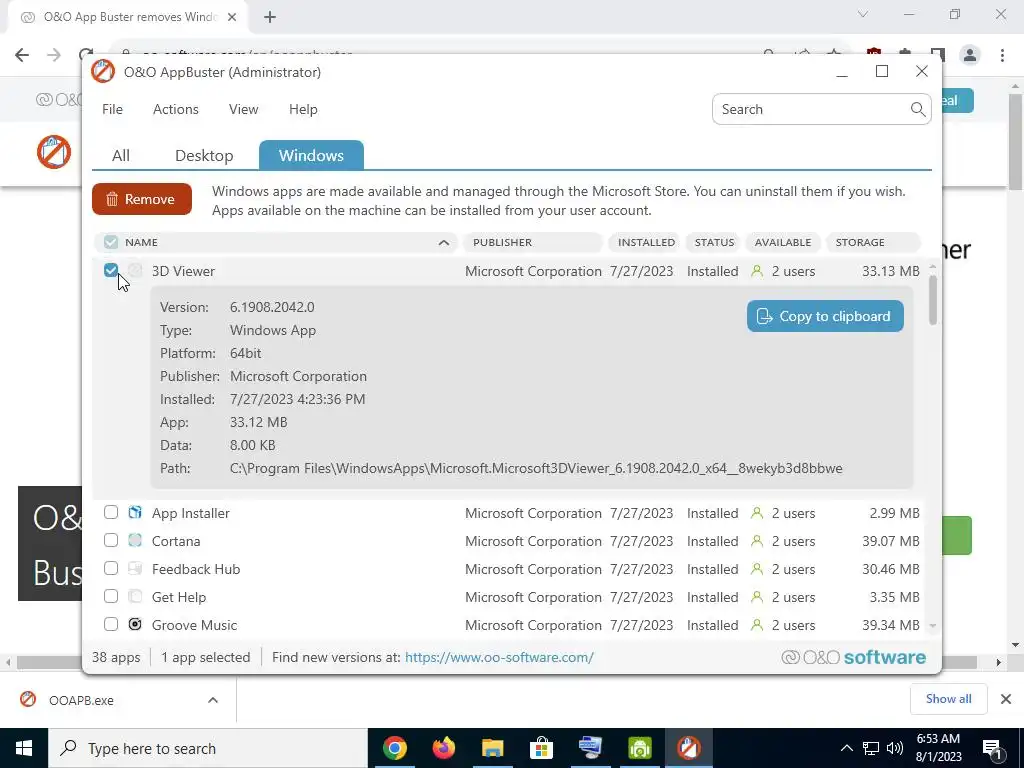The image size is (1024, 768).
Task: Click the NAME column sort arrow
Action: pyautogui.click(x=444, y=242)
